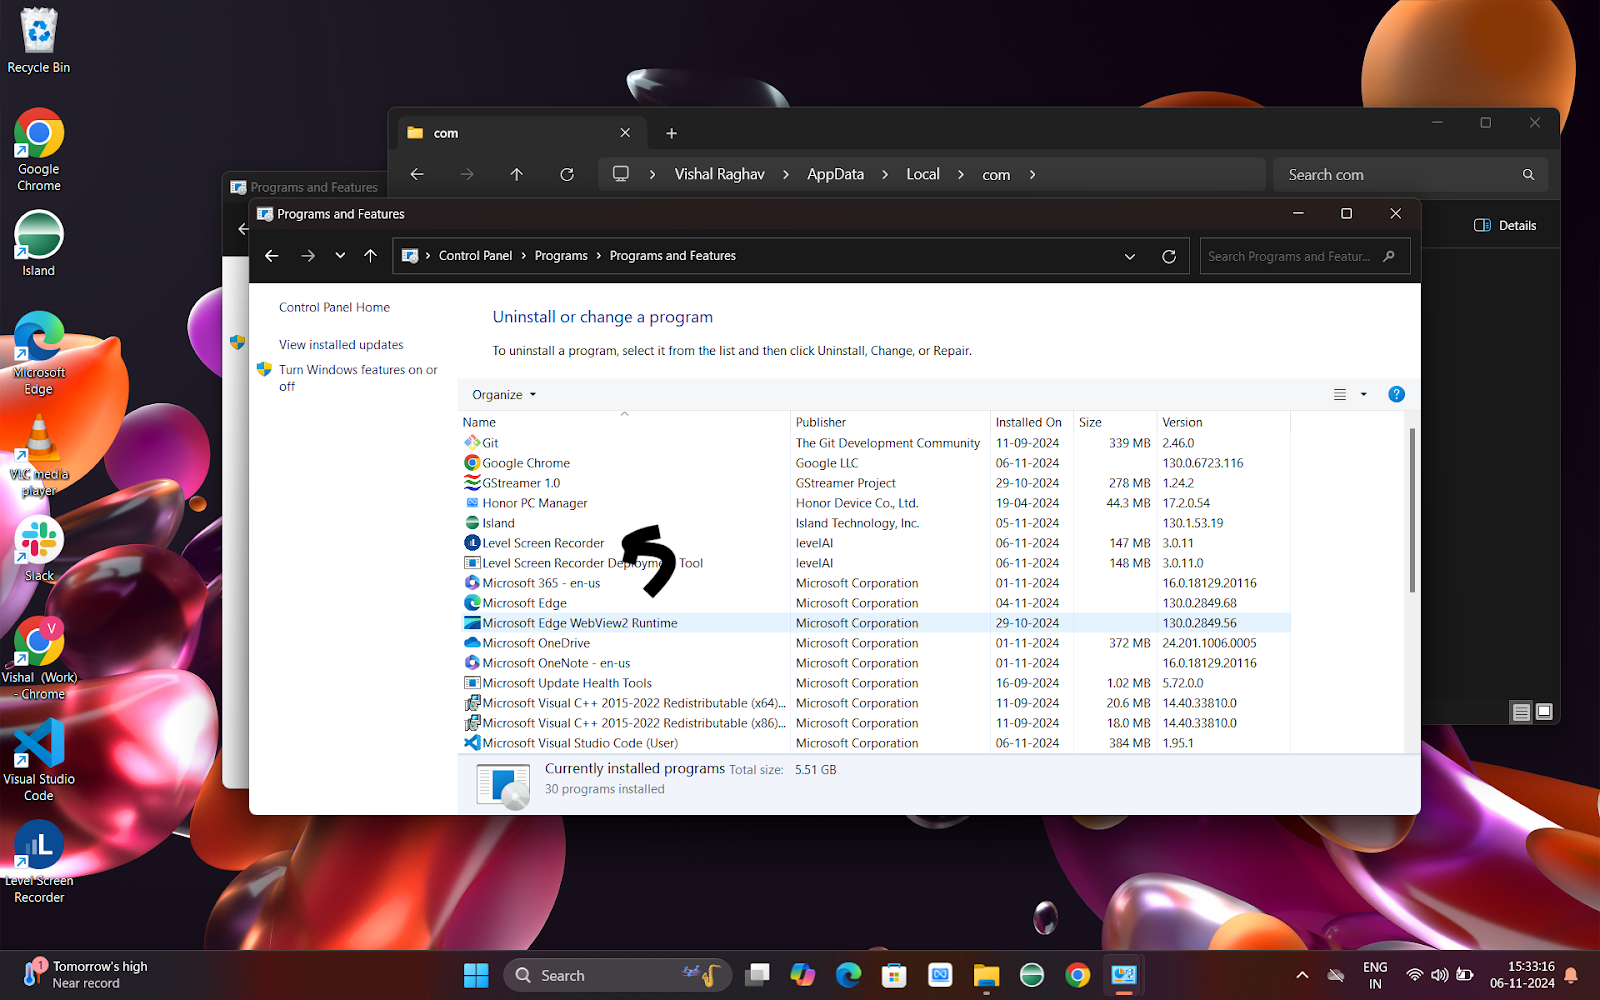
Task: Toggle the Details pane in File Explorer
Action: [x=1505, y=225]
